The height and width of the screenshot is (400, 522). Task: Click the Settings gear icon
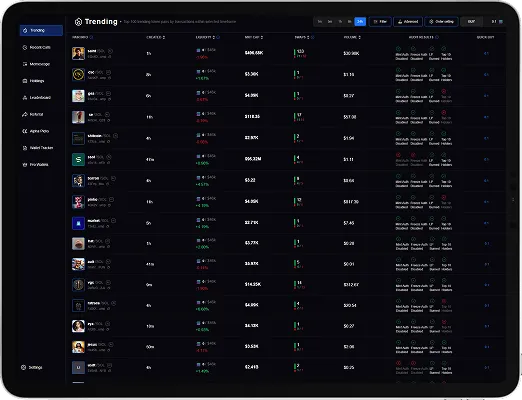(23, 367)
